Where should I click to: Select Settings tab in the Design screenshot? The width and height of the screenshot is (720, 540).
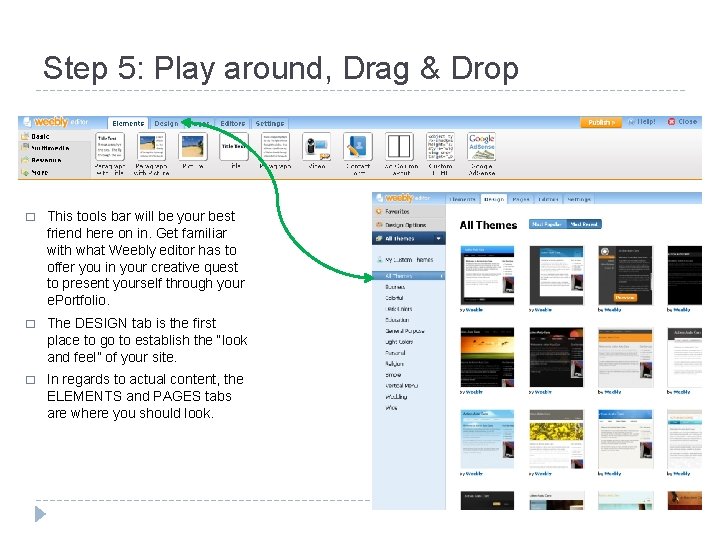tap(579, 199)
